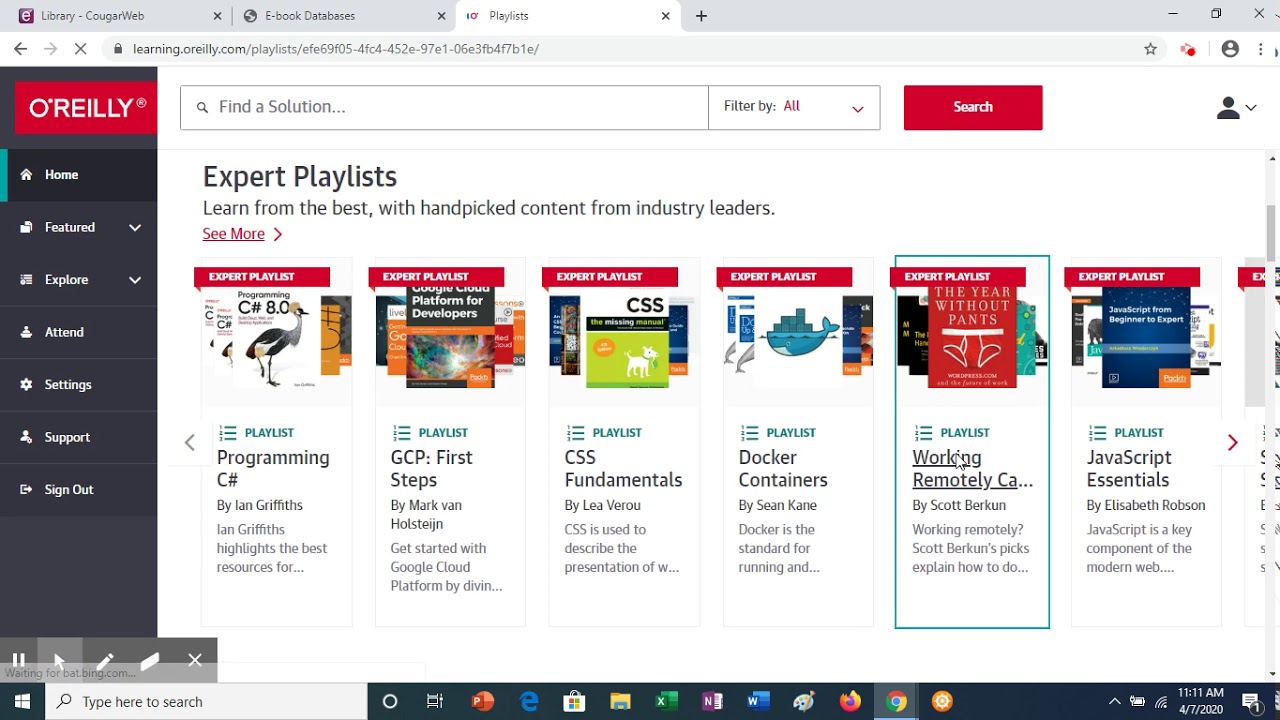
Task: Open the Windows Start menu
Action: pyautogui.click(x=23, y=701)
